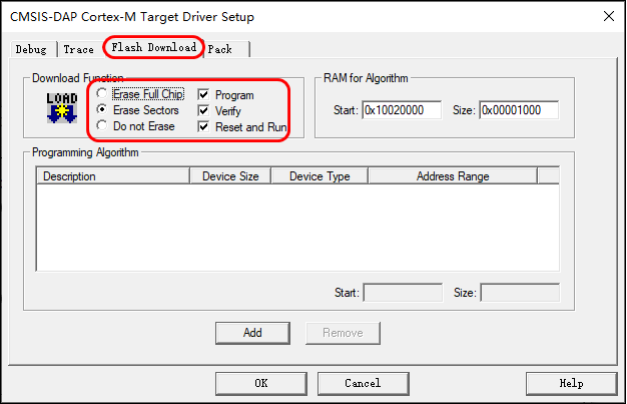Click the Add algorithm button
Viewport: 627px width, 404px height.
(252, 333)
